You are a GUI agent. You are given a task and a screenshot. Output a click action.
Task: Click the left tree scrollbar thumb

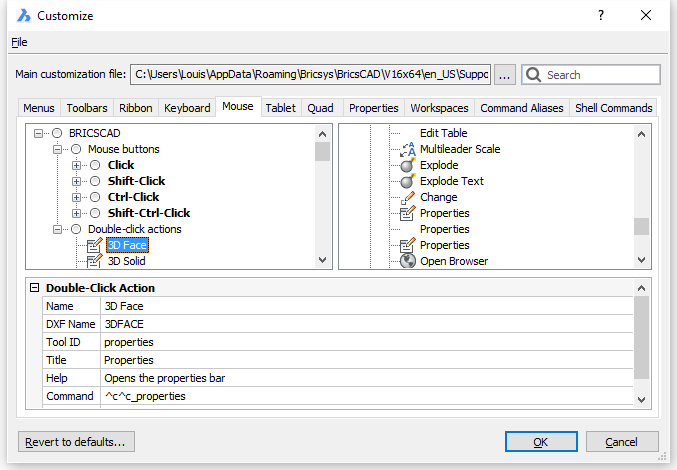[323, 151]
